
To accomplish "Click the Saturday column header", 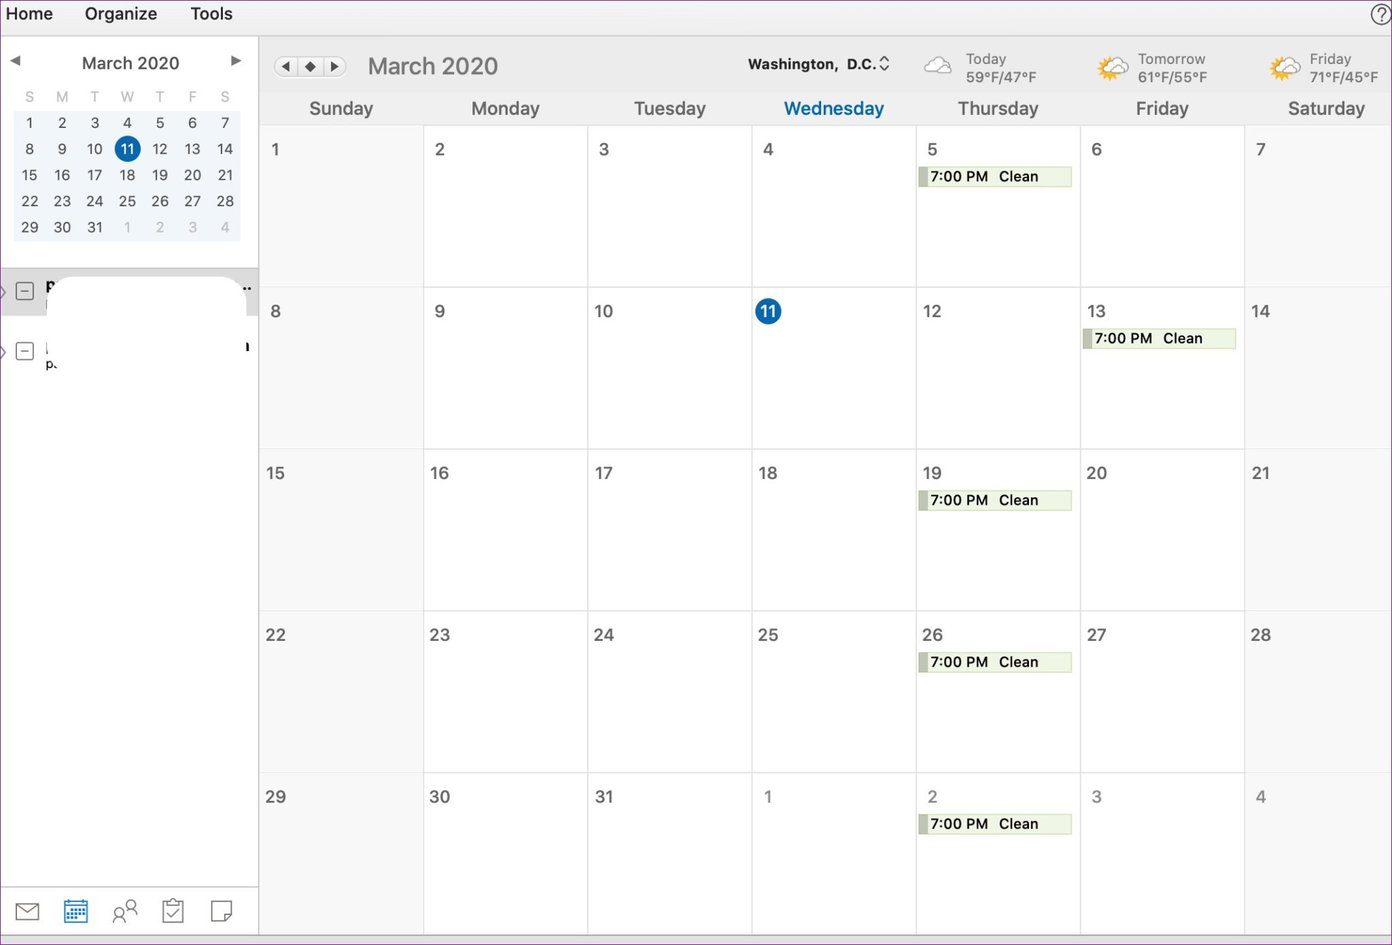I will coord(1326,108).
